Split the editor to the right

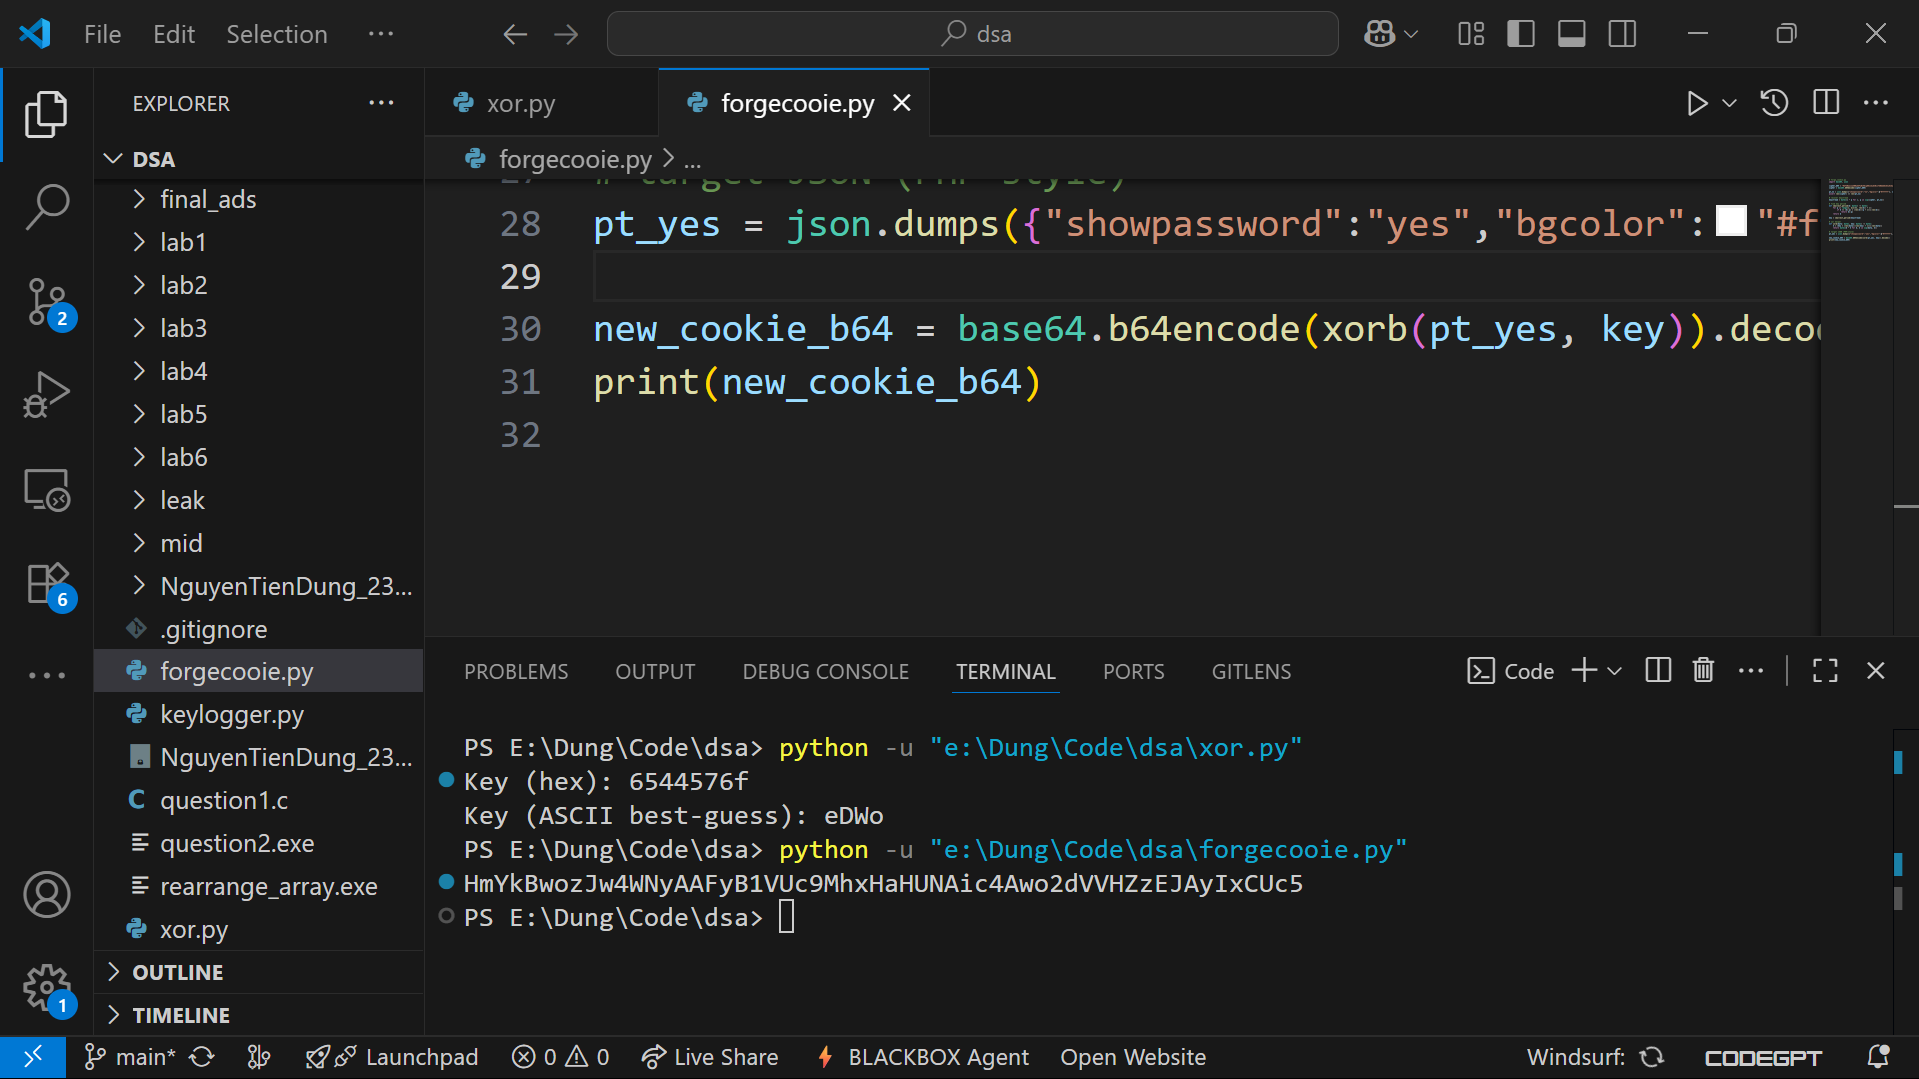[1825, 103]
